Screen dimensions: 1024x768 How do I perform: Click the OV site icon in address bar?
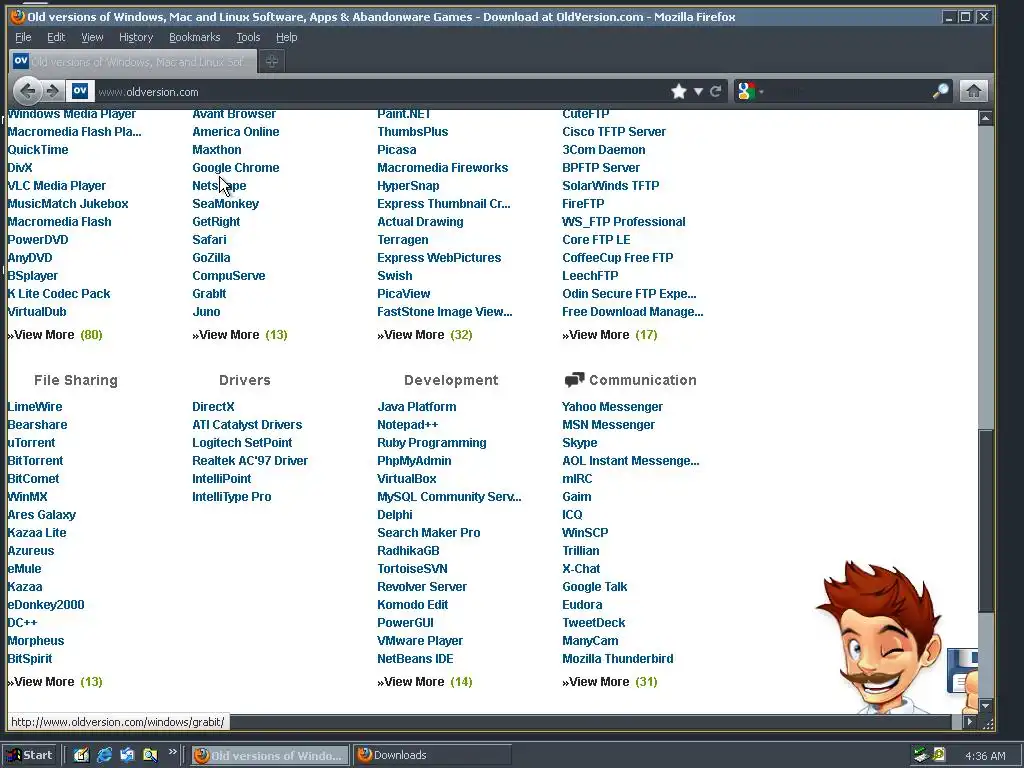click(80, 91)
